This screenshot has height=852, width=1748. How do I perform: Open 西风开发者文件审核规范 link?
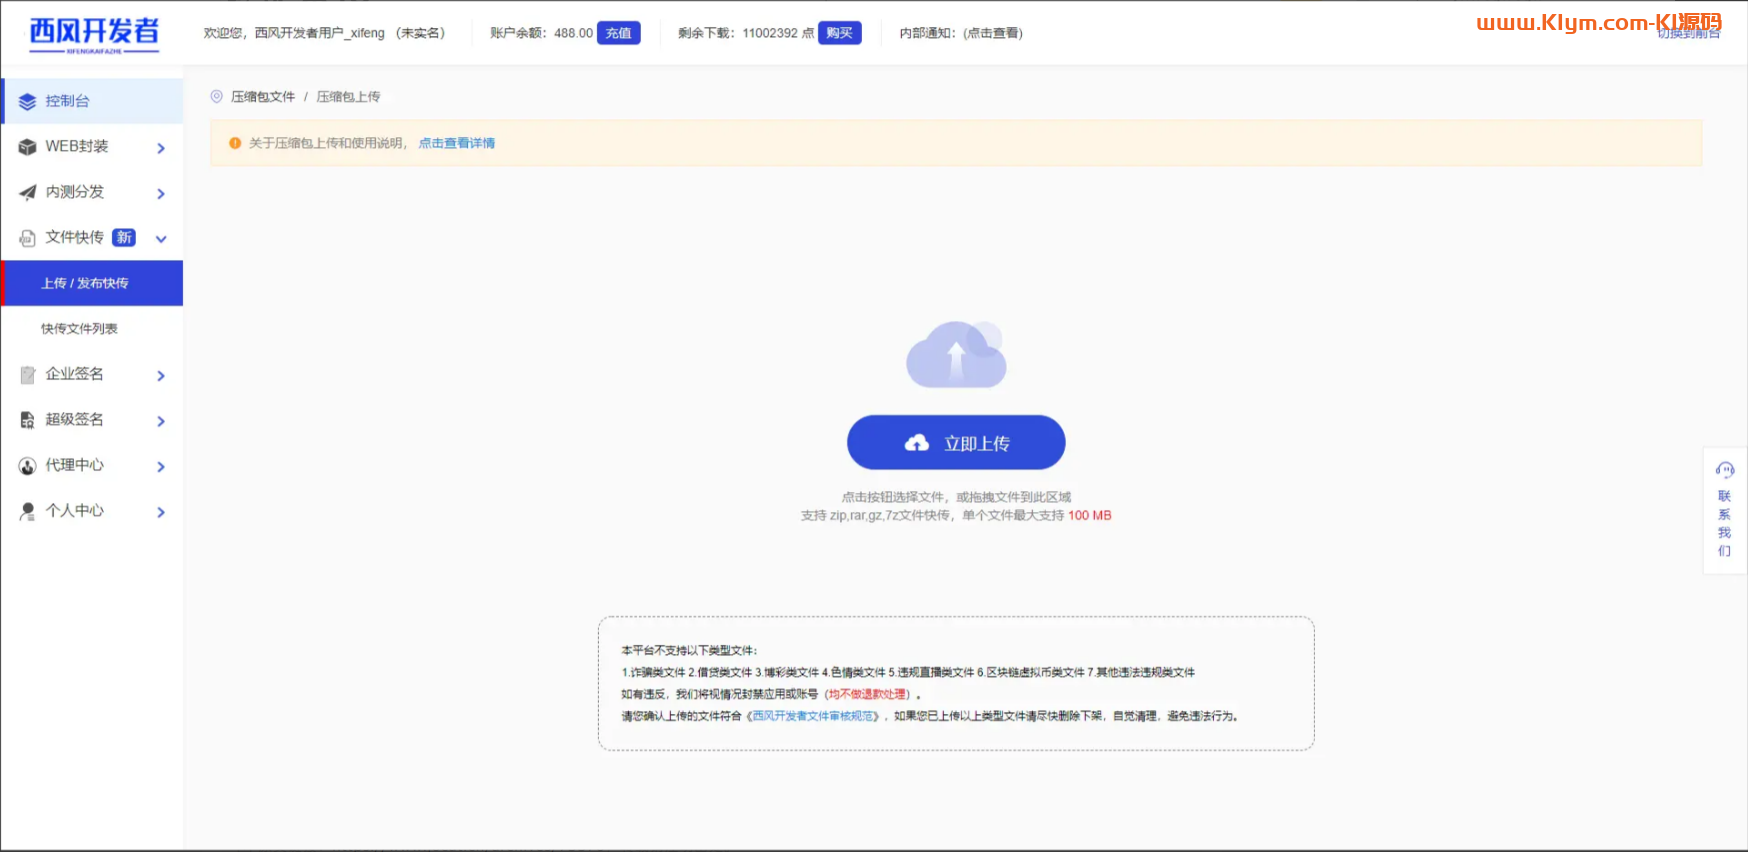(814, 716)
